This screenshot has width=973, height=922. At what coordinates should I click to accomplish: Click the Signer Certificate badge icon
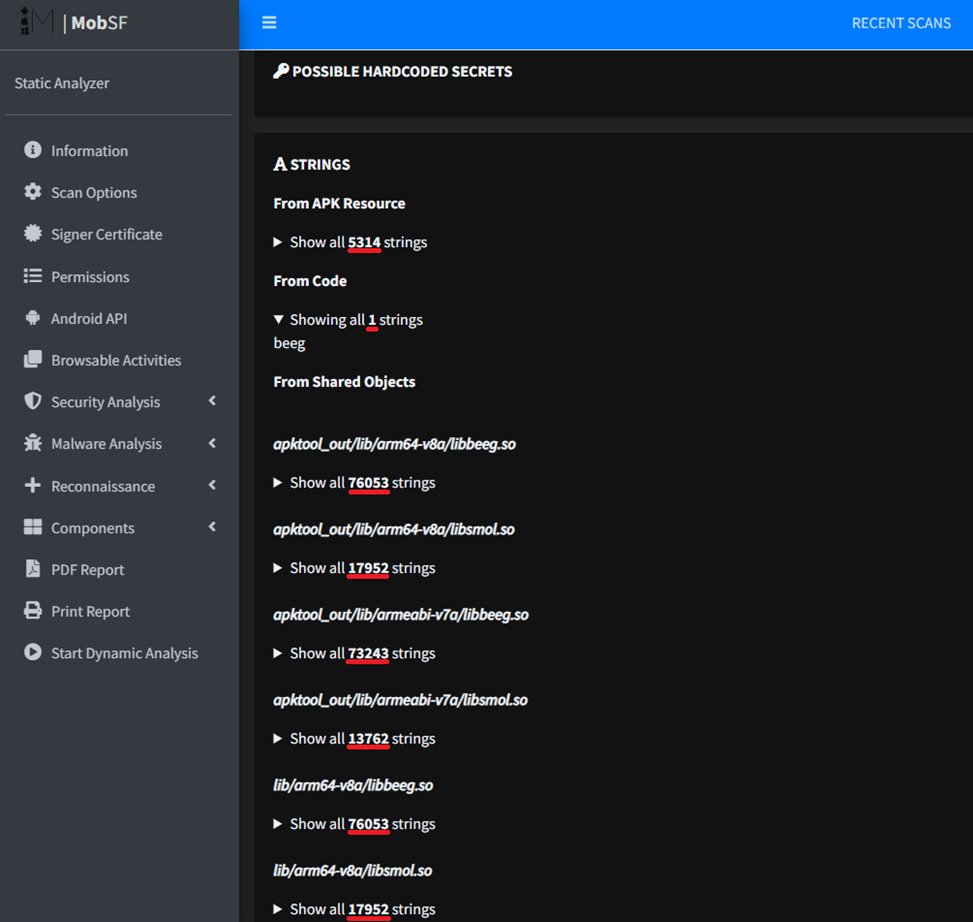coord(33,234)
